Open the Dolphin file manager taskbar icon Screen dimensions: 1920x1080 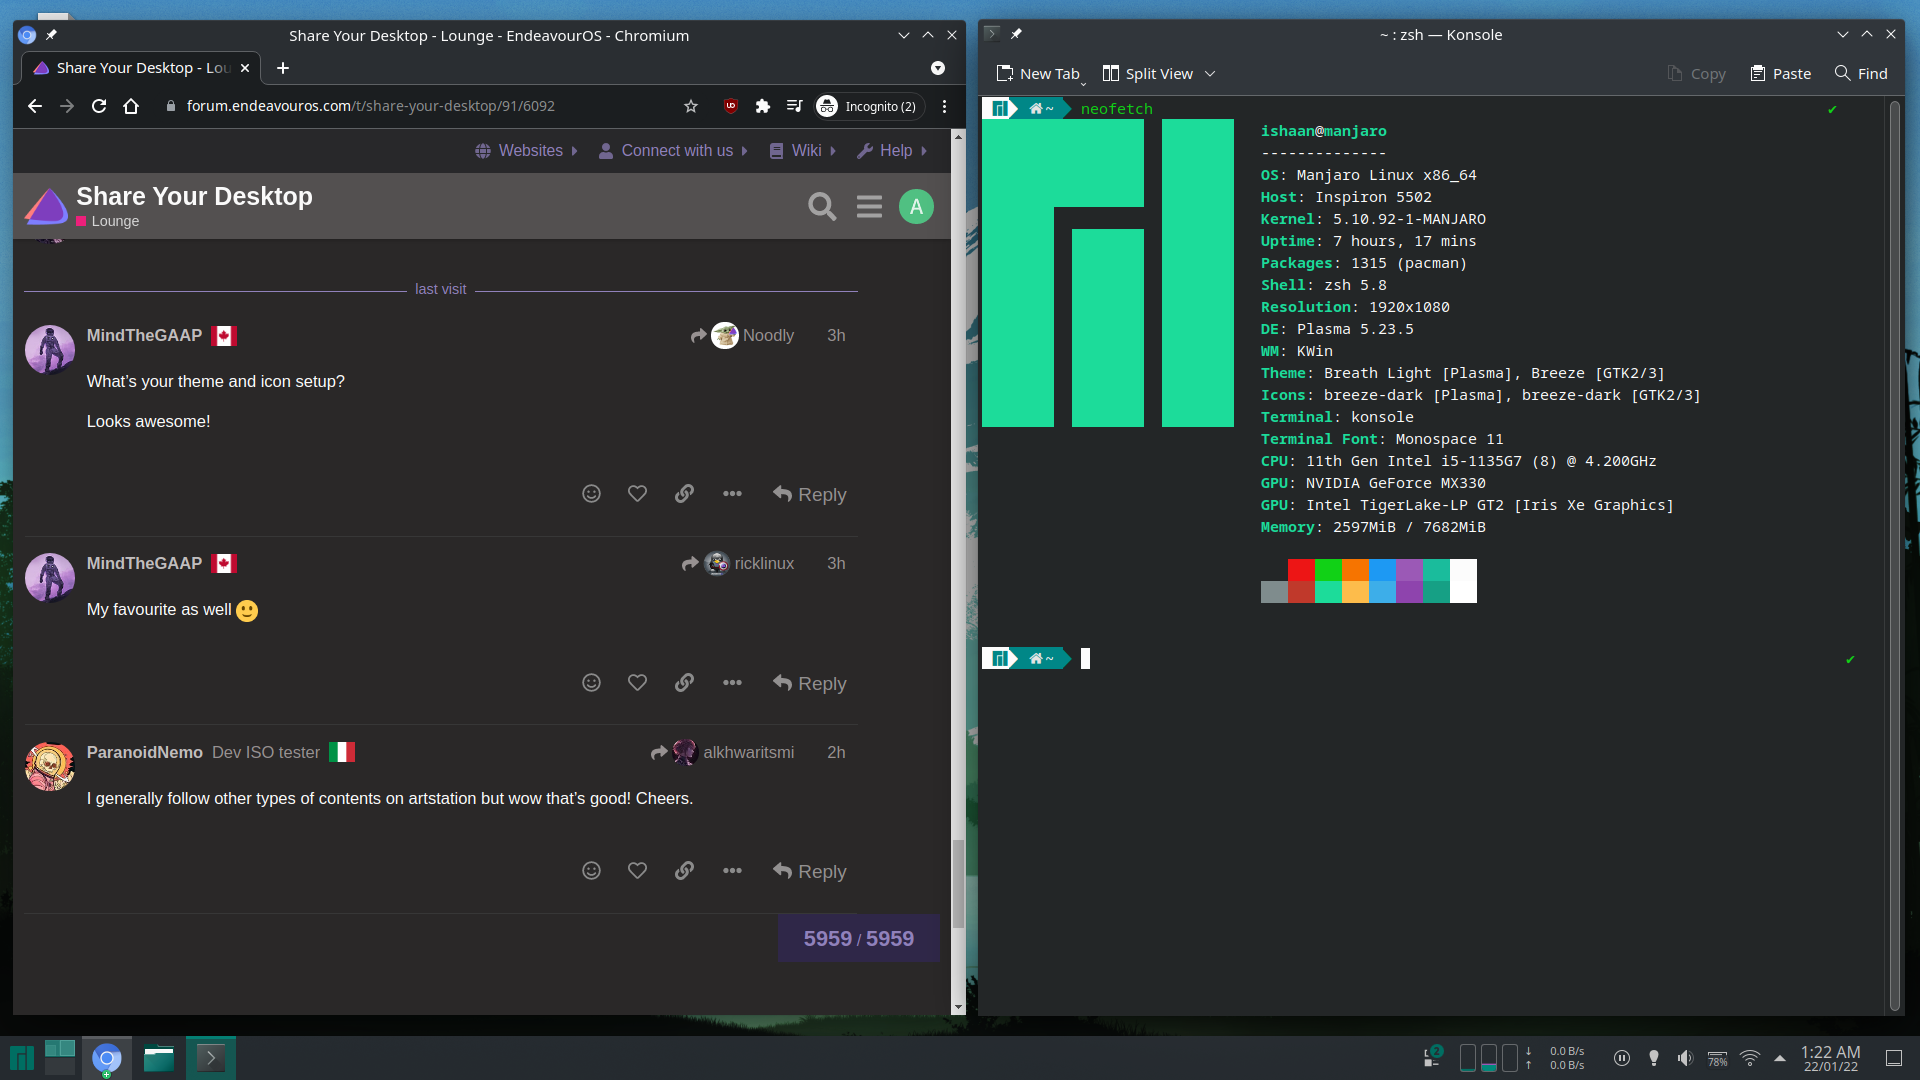coord(158,1058)
